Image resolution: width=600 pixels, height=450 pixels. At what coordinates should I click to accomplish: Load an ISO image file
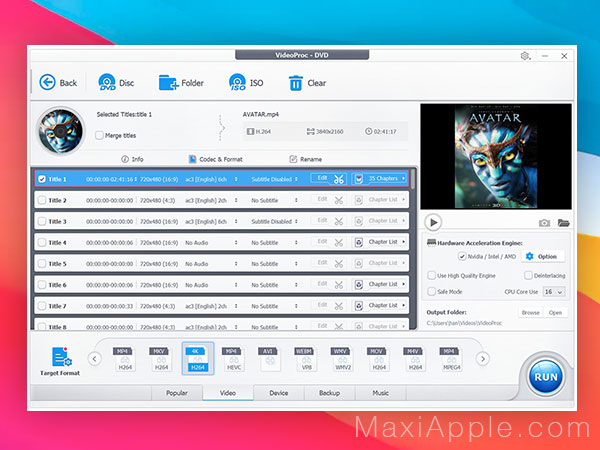click(x=246, y=83)
